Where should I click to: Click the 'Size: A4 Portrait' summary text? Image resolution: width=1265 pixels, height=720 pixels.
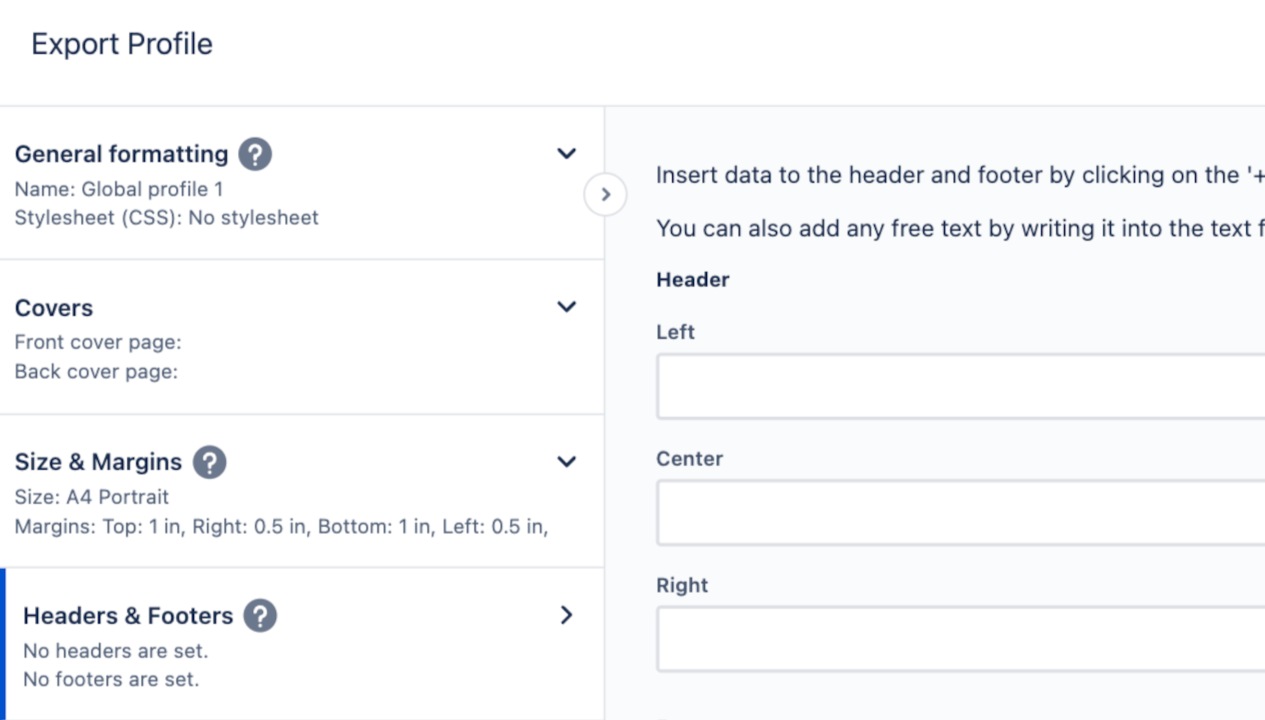[x=92, y=497]
